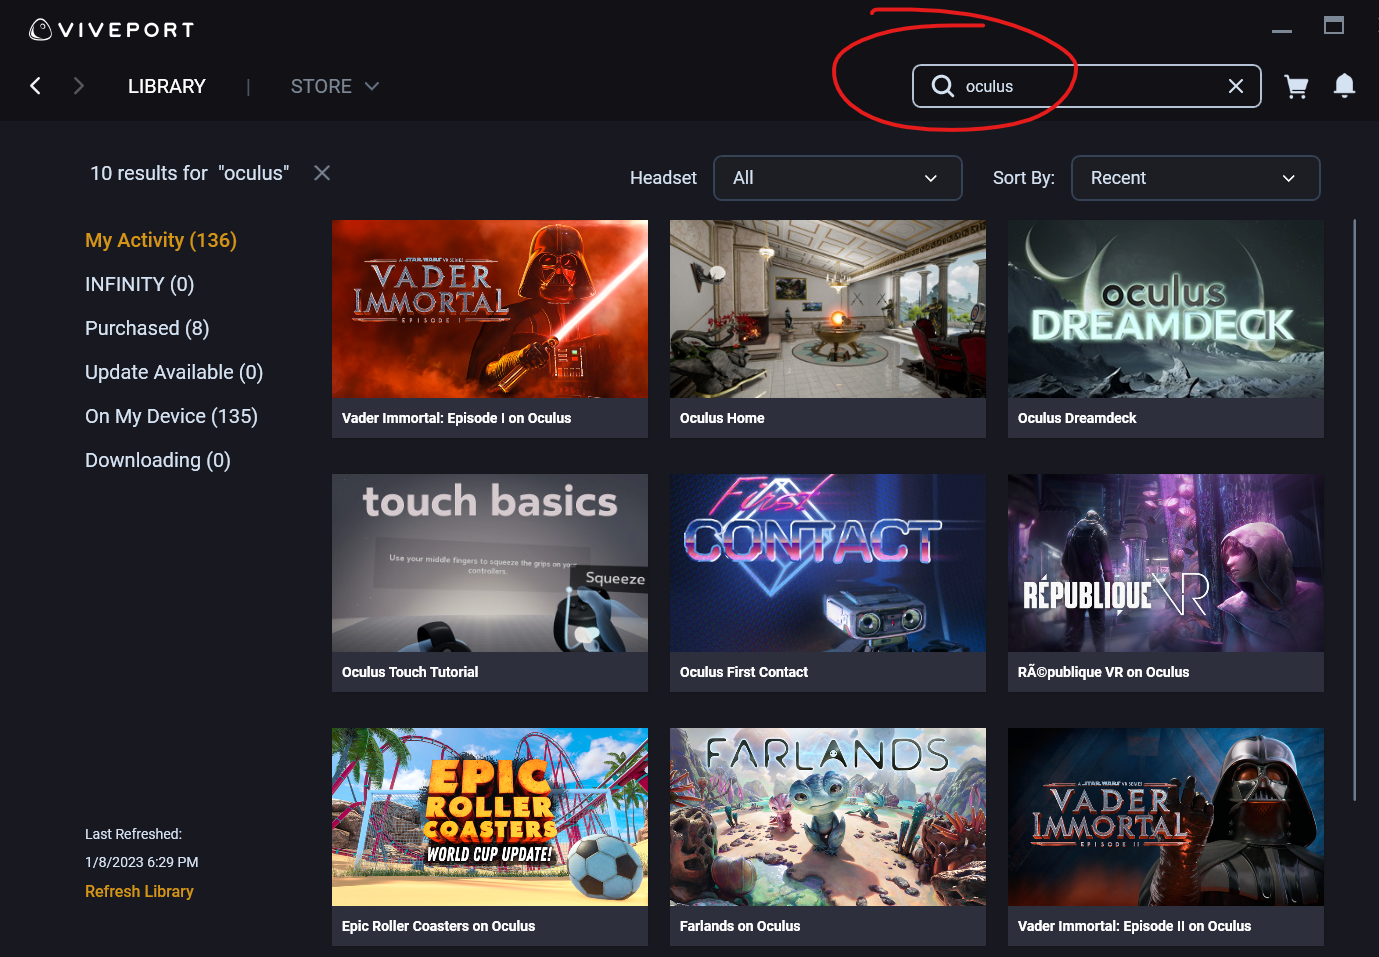The height and width of the screenshot is (957, 1379).
Task: Open the STORE tab
Action: coord(321,86)
